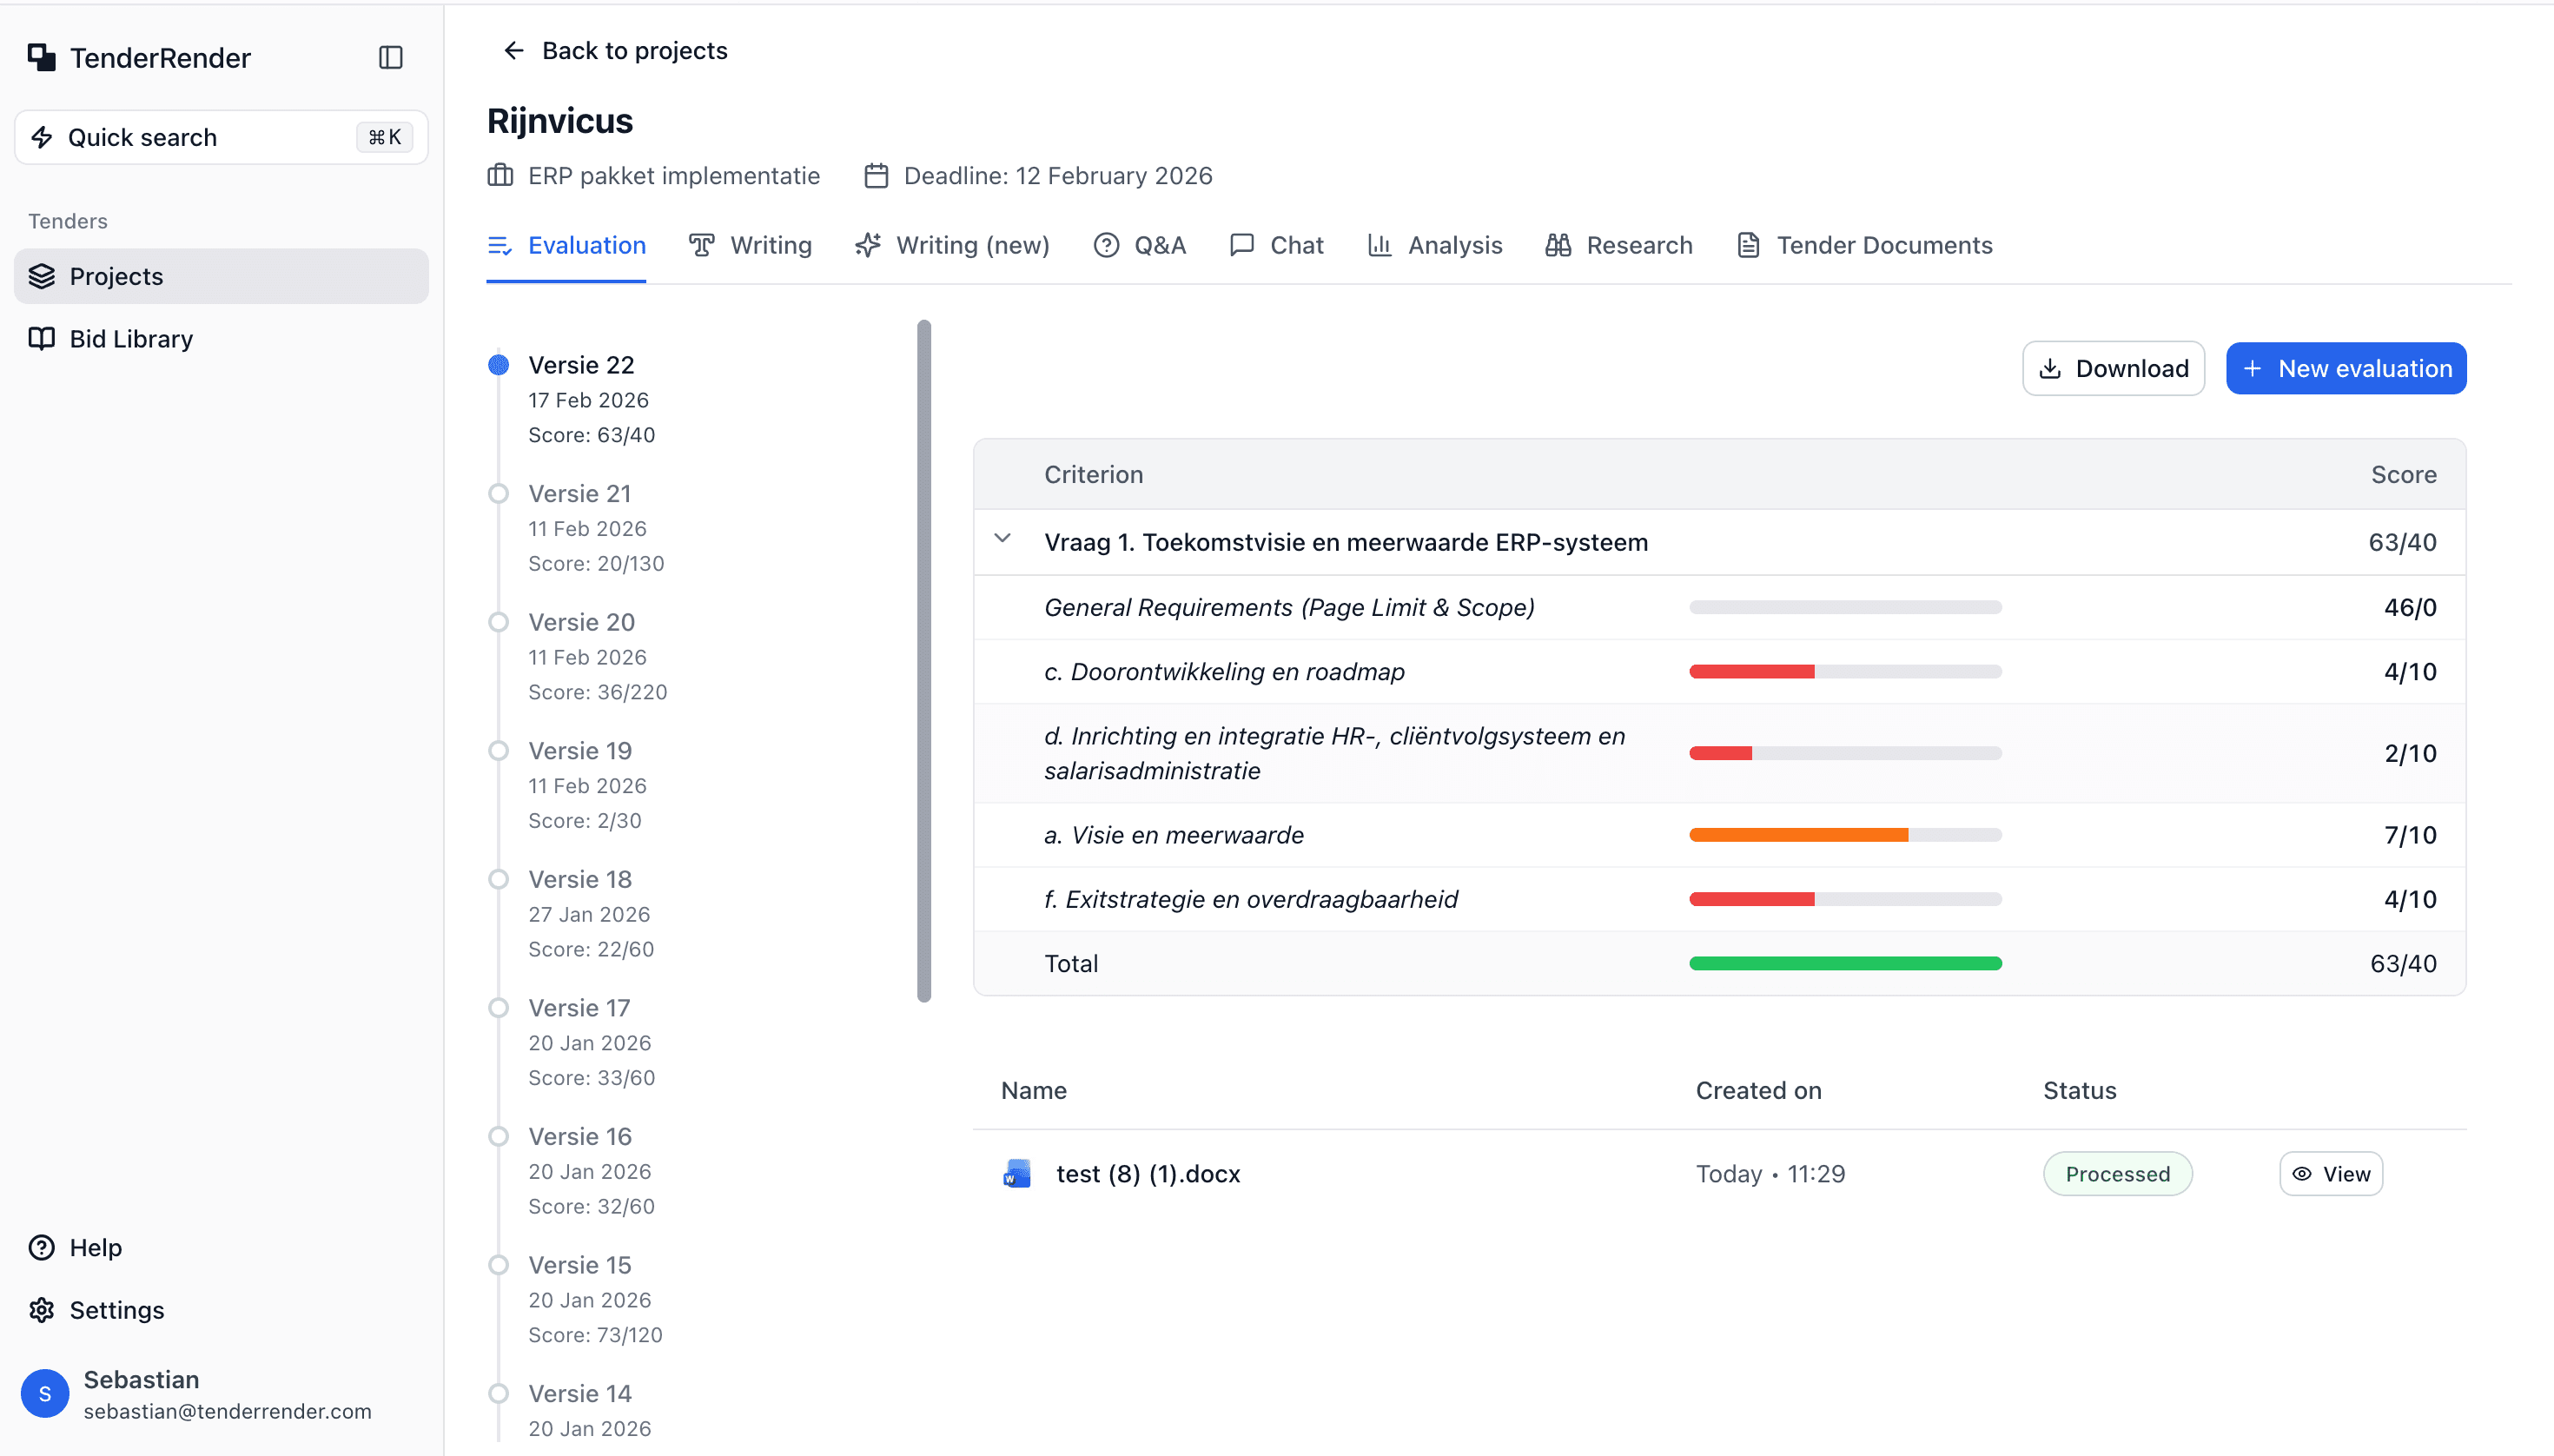This screenshot has width=2554, height=1456.
Task: Expand the Visie en meerwaarde row
Action: [1174, 835]
